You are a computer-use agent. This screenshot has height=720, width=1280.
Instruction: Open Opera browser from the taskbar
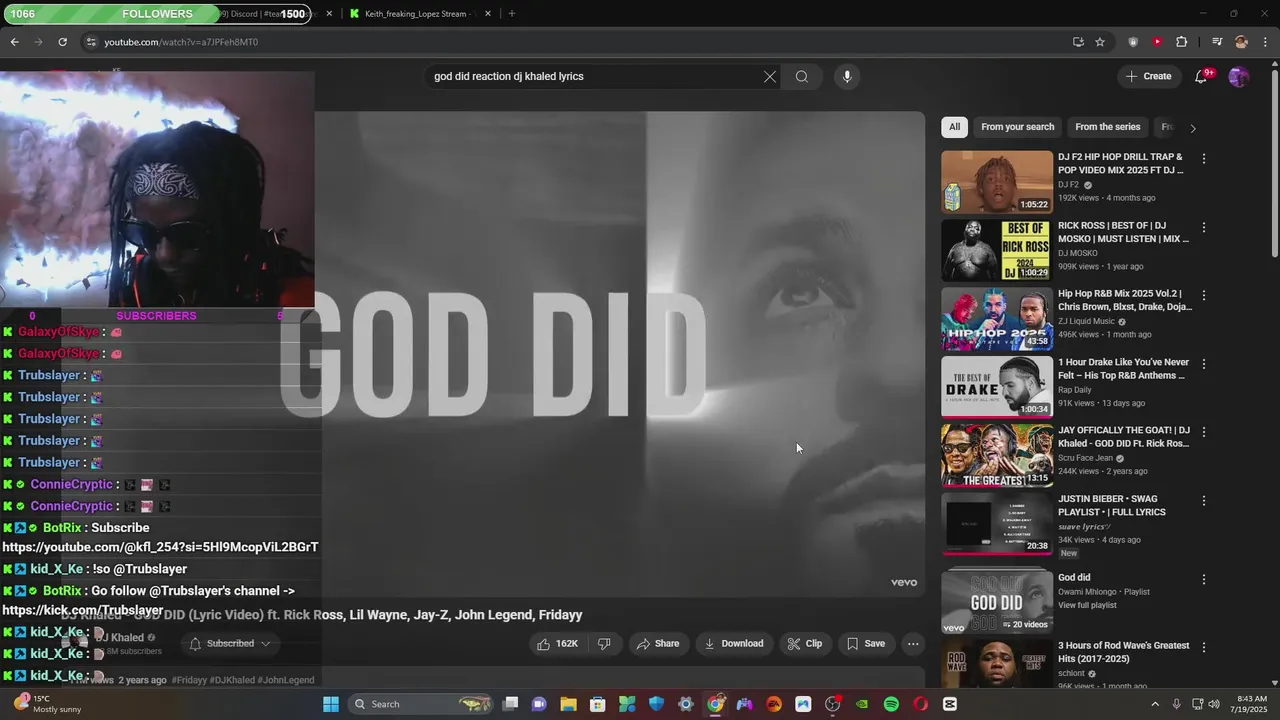pos(920,704)
